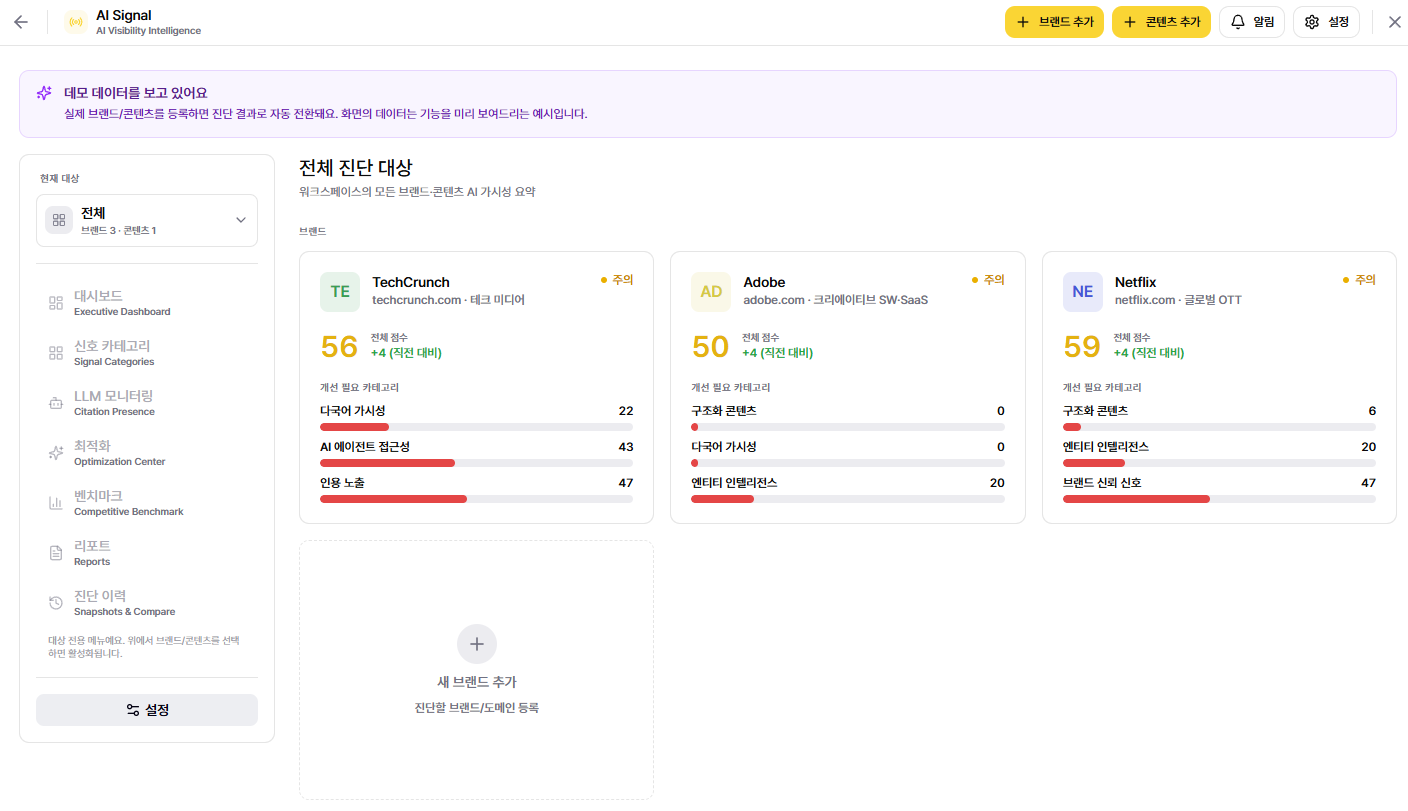
Task: Click the NE avatar on Netflix card
Action: tap(1083, 291)
